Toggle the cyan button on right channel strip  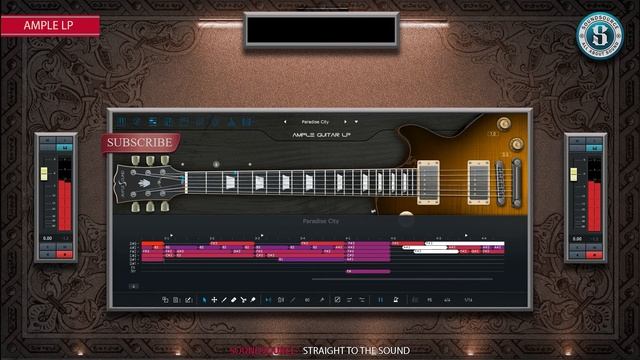[x=594, y=148]
